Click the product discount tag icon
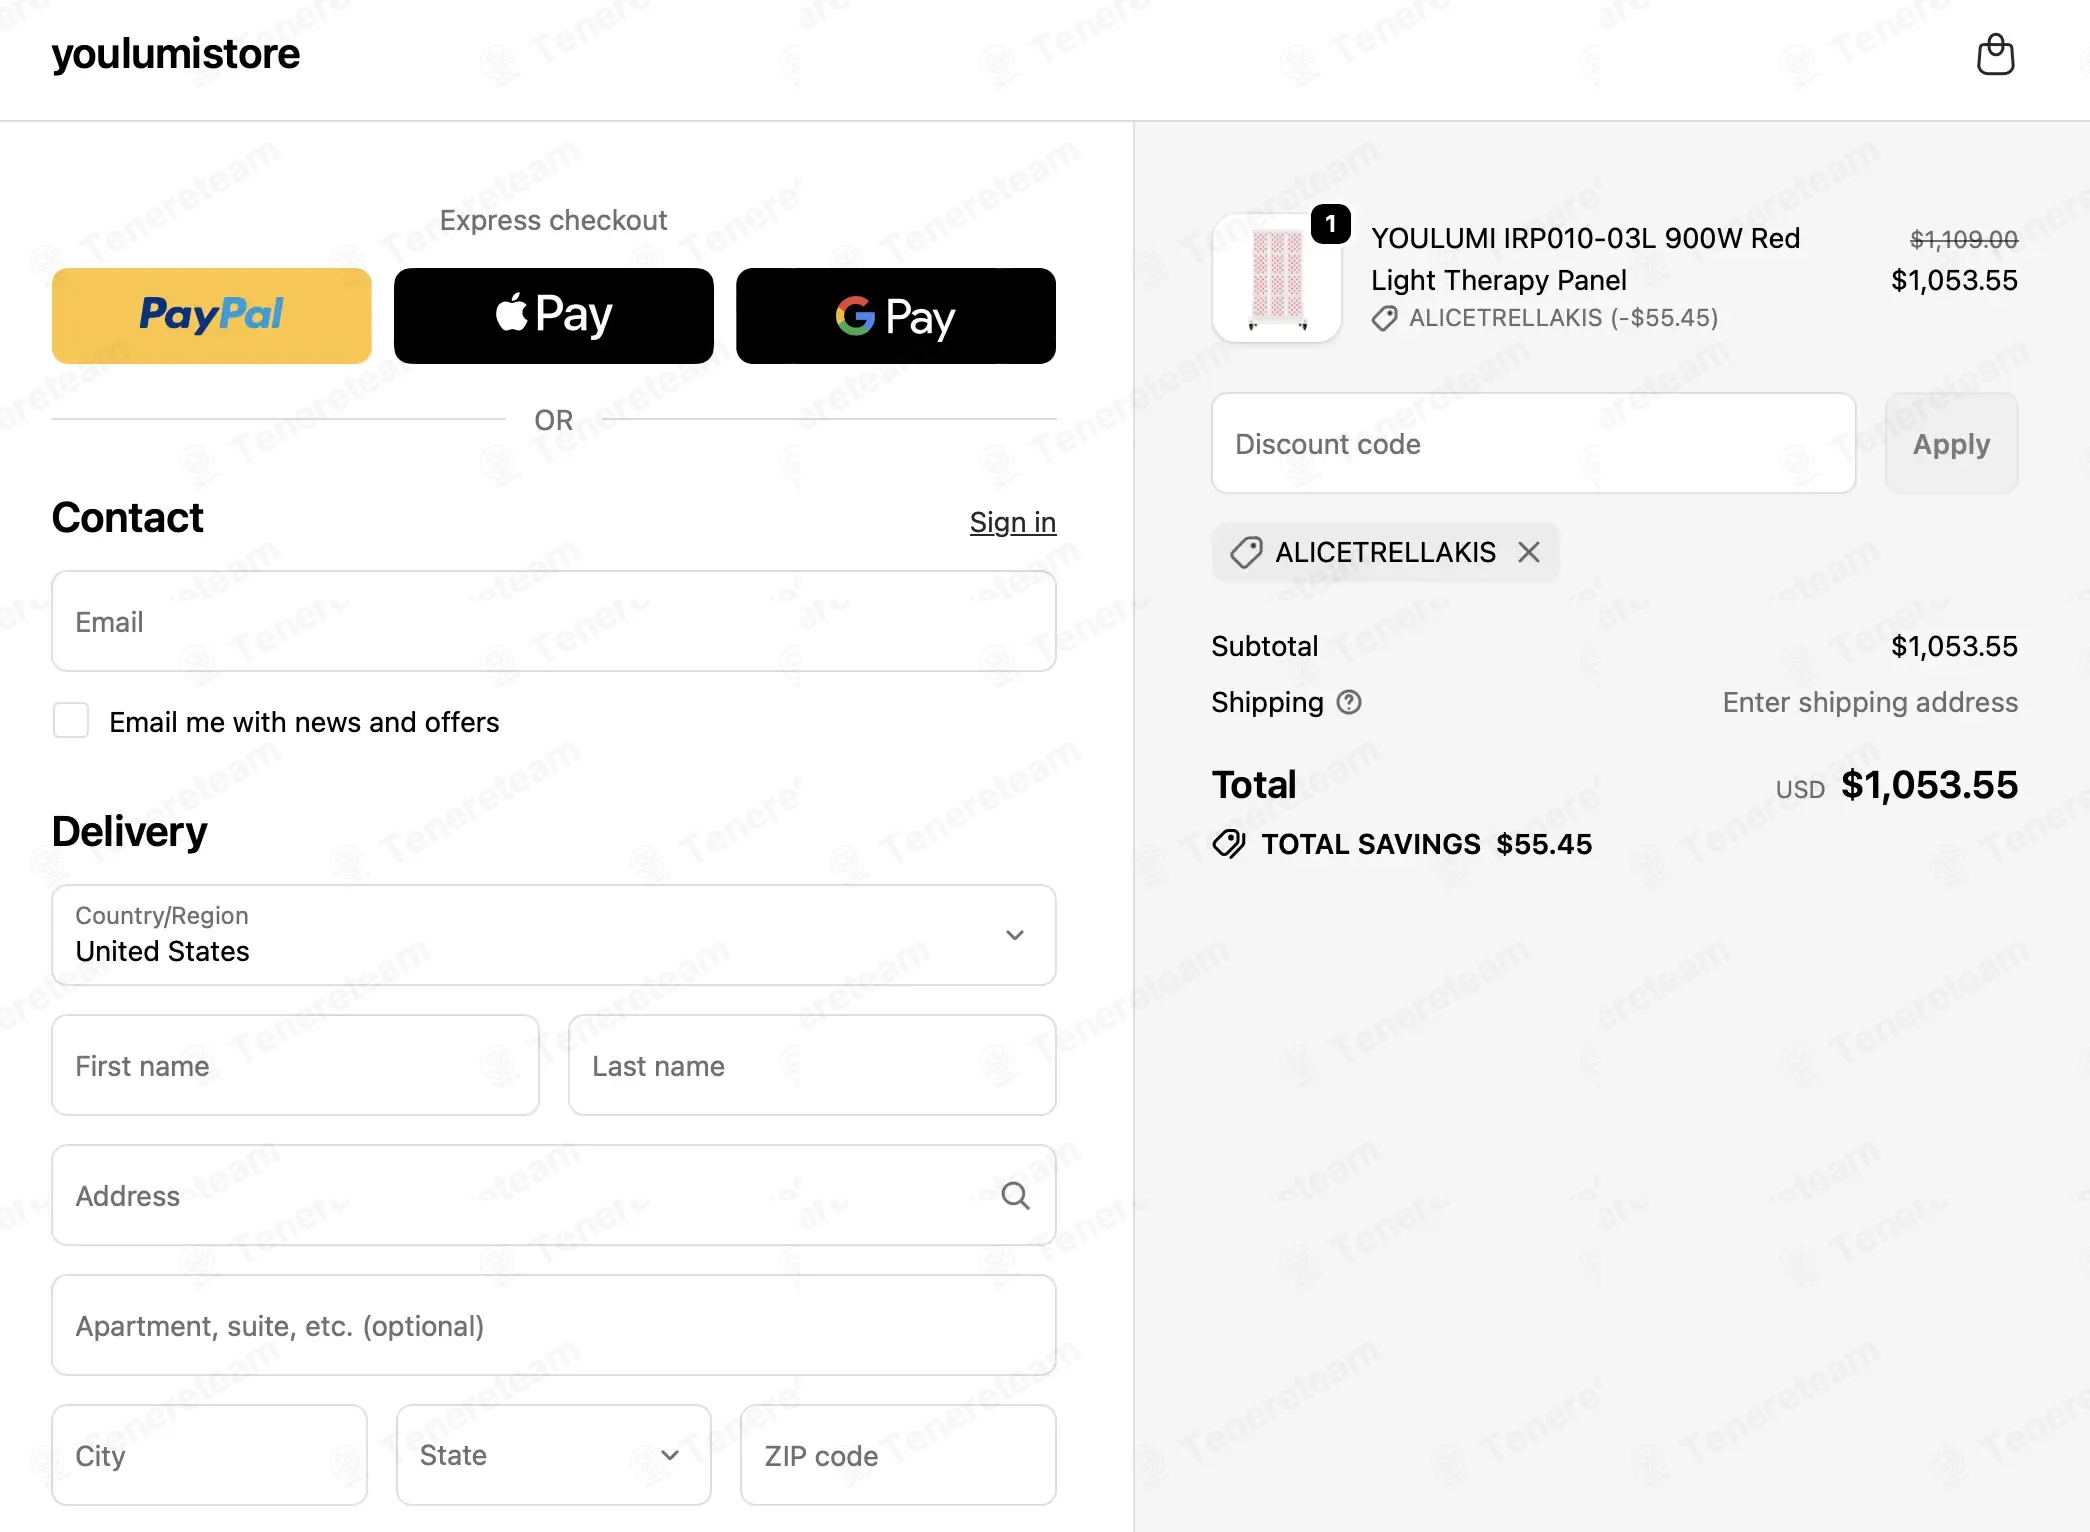The height and width of the screenshot is (1532, 2090). pos(1385,319)
